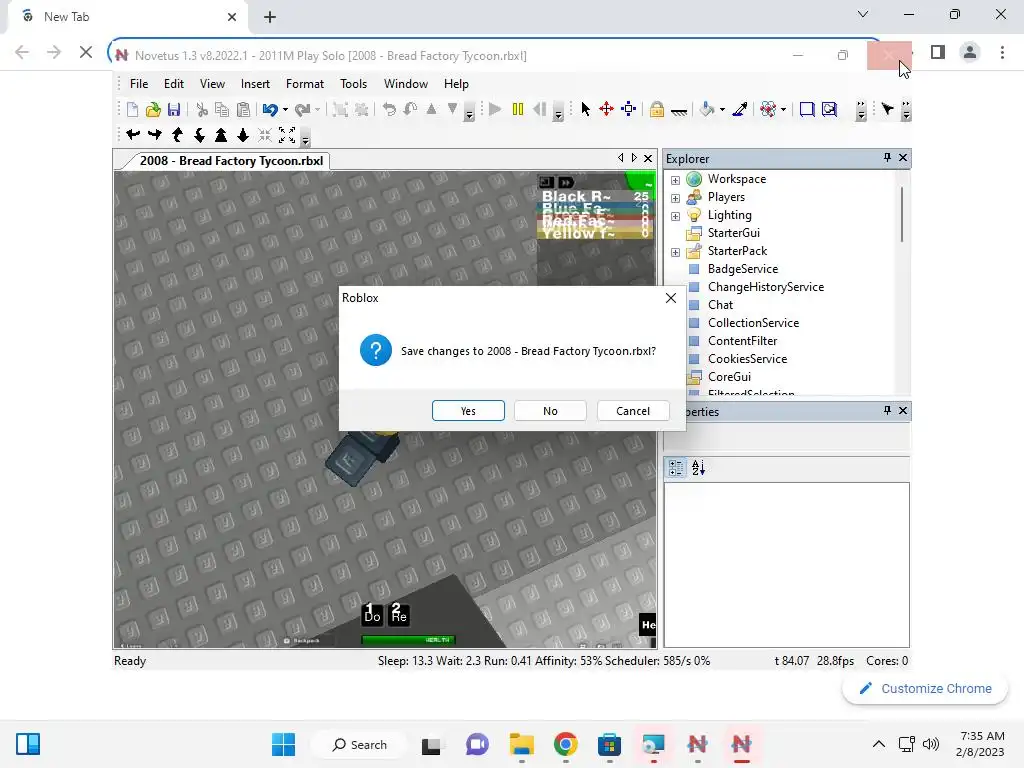Click the camera pan left arrow icon
This screenshot has height=768, width=1024.
tap(133, 135)
